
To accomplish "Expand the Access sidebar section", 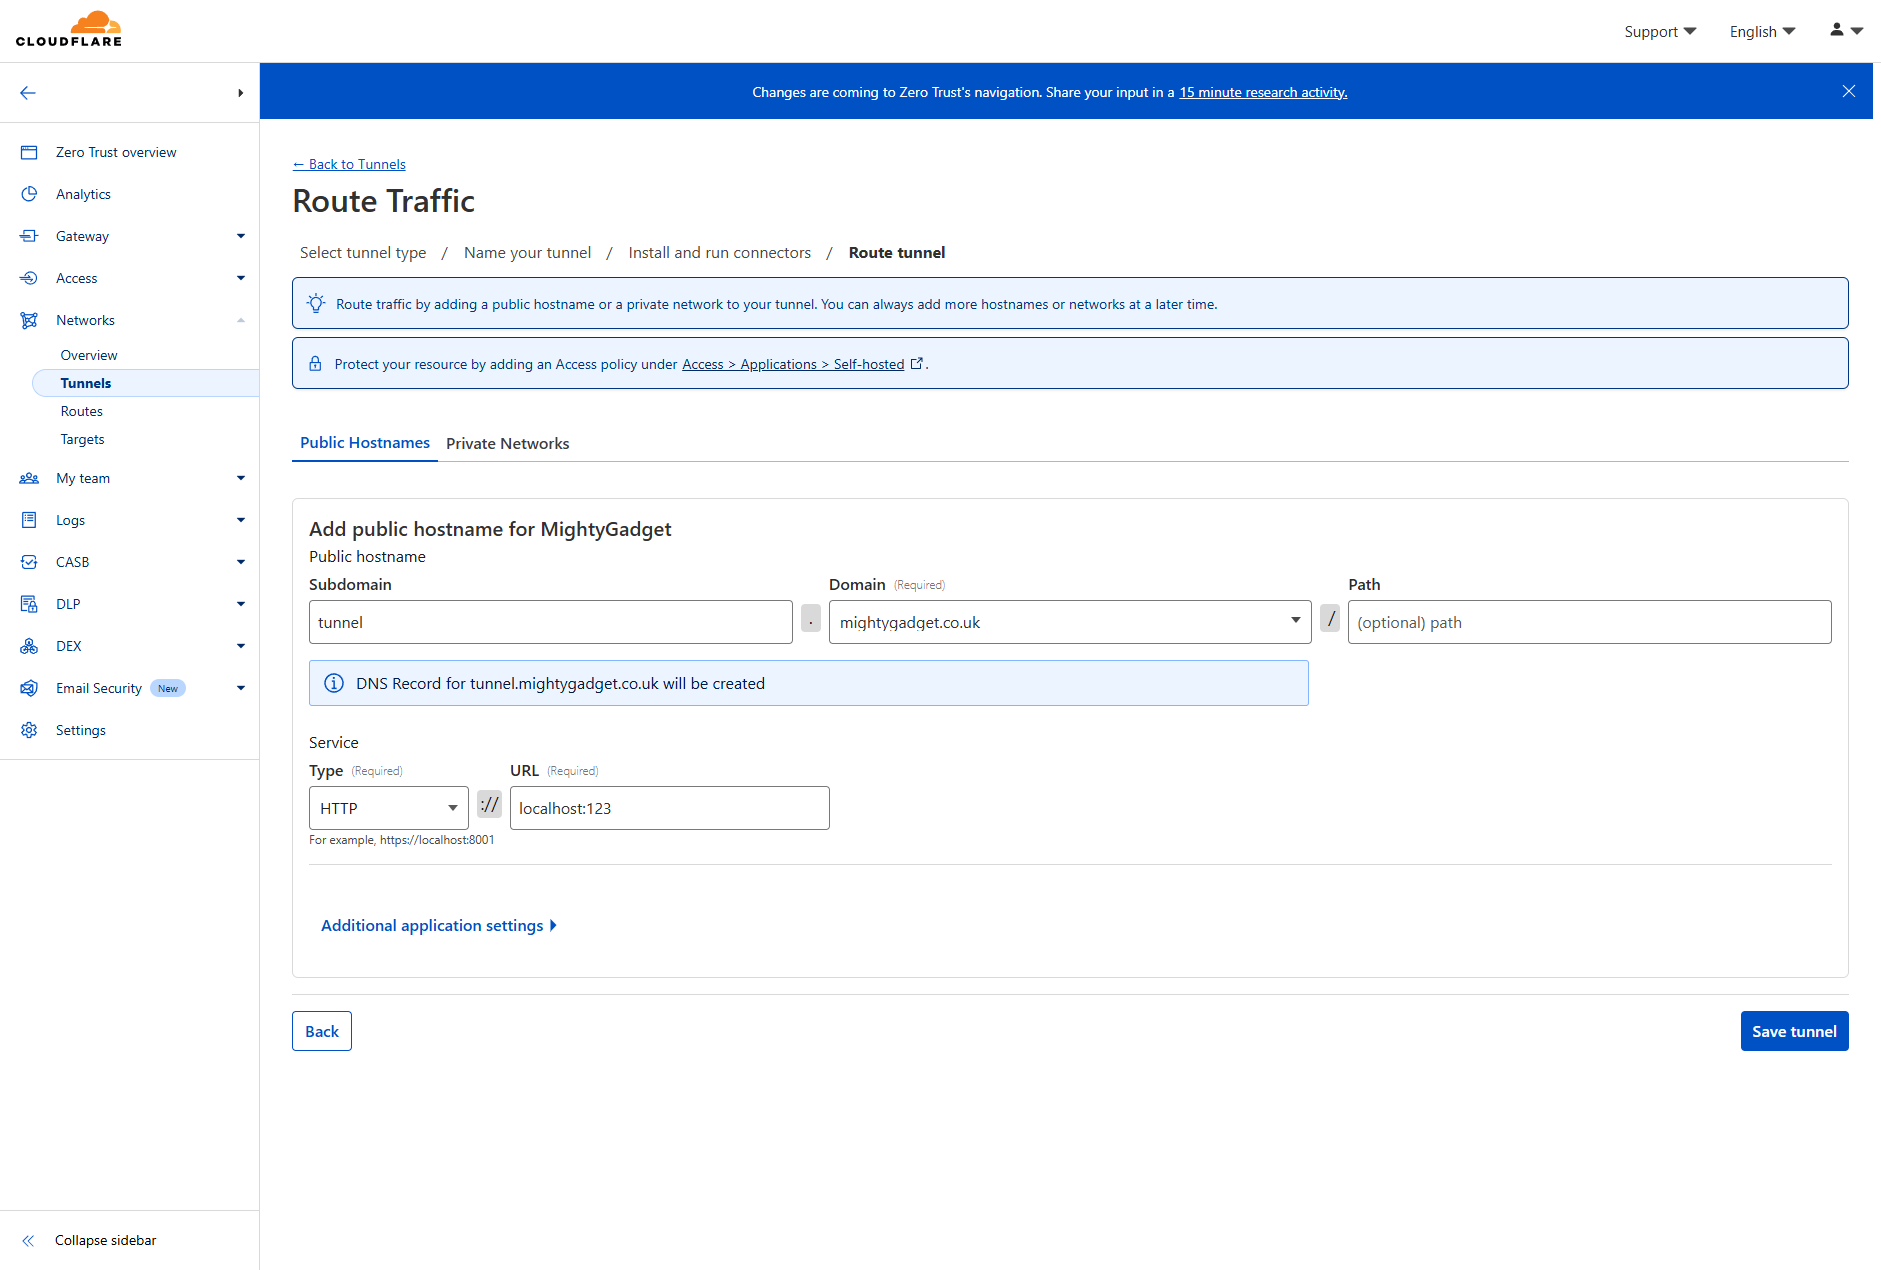I will click(240, 278).
